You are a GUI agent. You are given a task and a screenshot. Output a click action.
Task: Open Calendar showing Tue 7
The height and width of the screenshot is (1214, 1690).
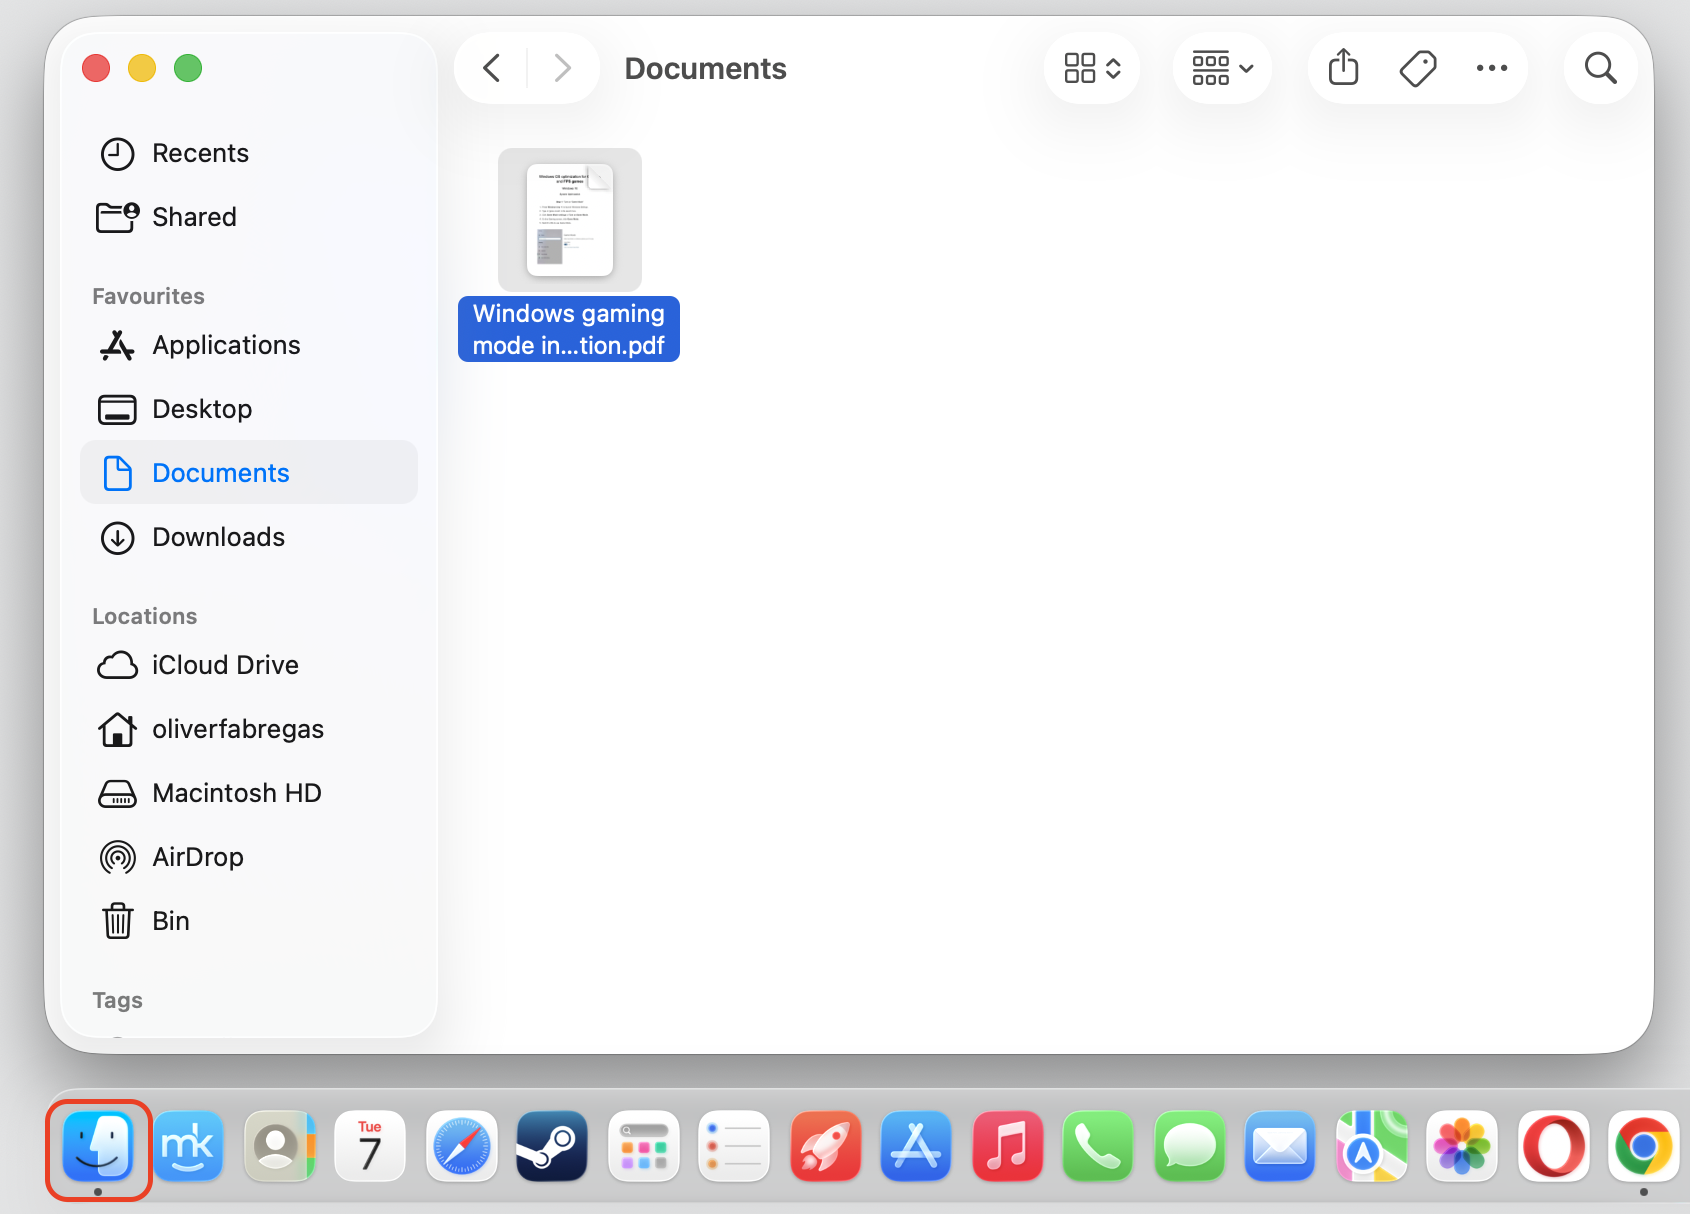(x=370, y=1146)
